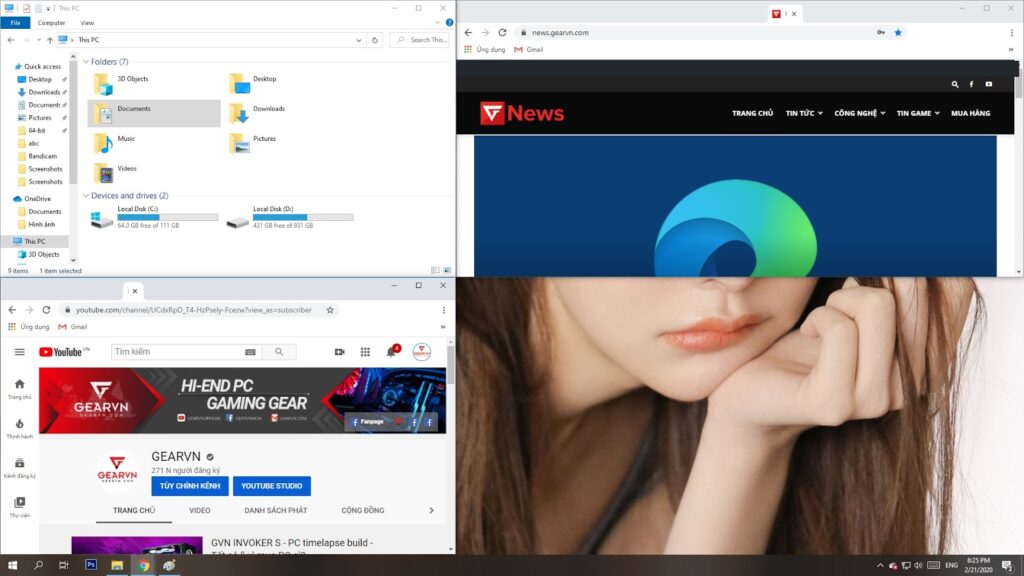Click the bookmark star in the news.gearvn.com address bar
Screen dimensions: 1024x576
(898, 33)
